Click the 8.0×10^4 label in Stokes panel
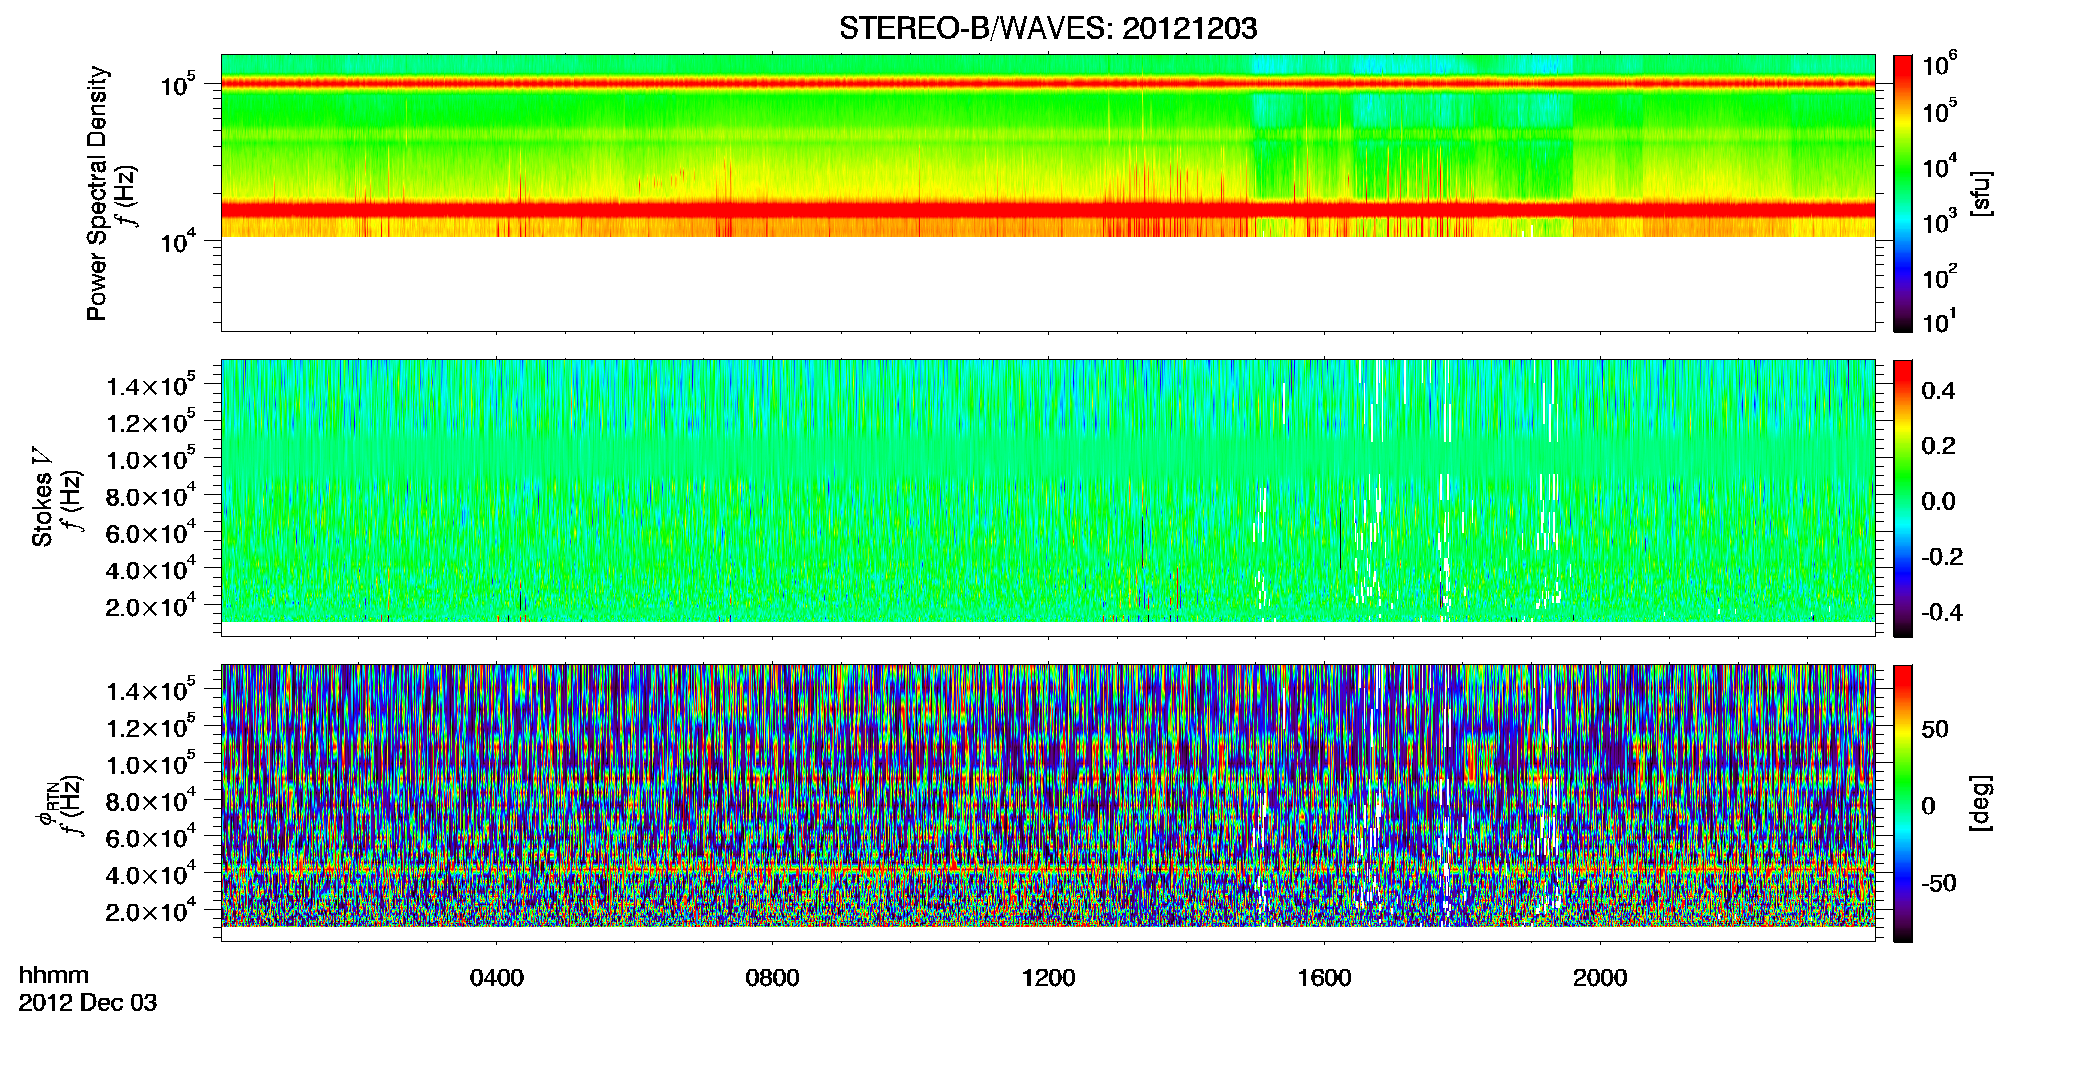Screen dimensions: 2096x1080 click(x=151, y=495)
